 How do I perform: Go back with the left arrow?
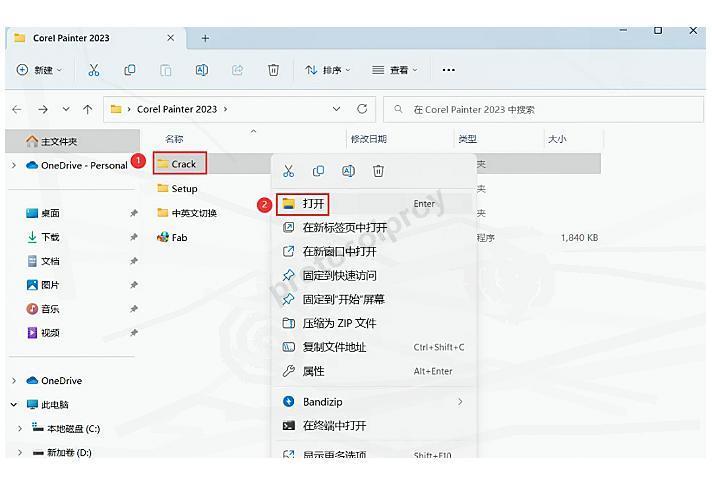[17, 109]
